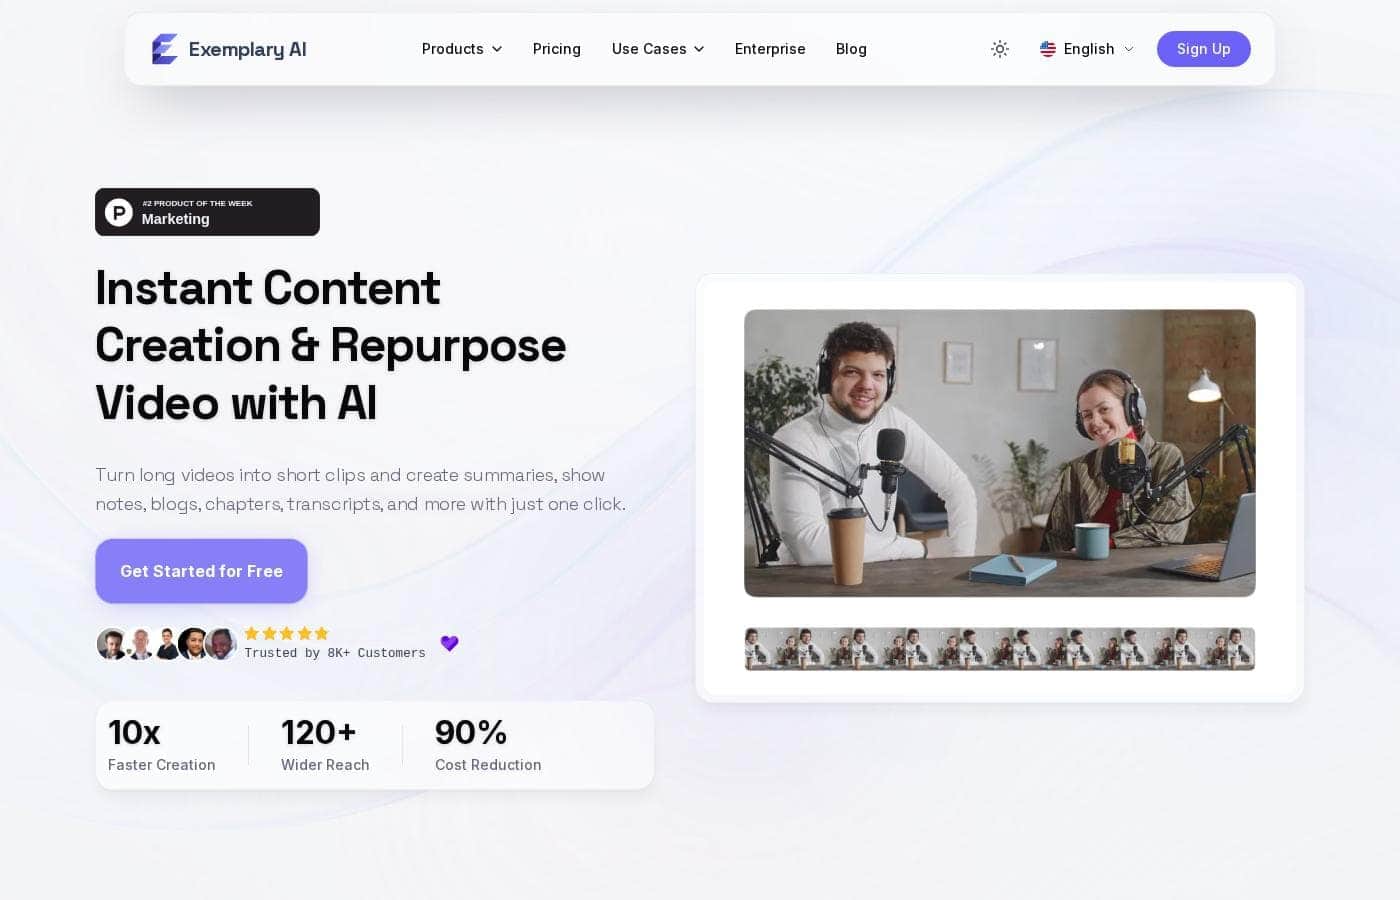Viewport: 1400px width, 900px height.
Task: Click the Exemplary AI brand name
Action: (x=247, y=49)
